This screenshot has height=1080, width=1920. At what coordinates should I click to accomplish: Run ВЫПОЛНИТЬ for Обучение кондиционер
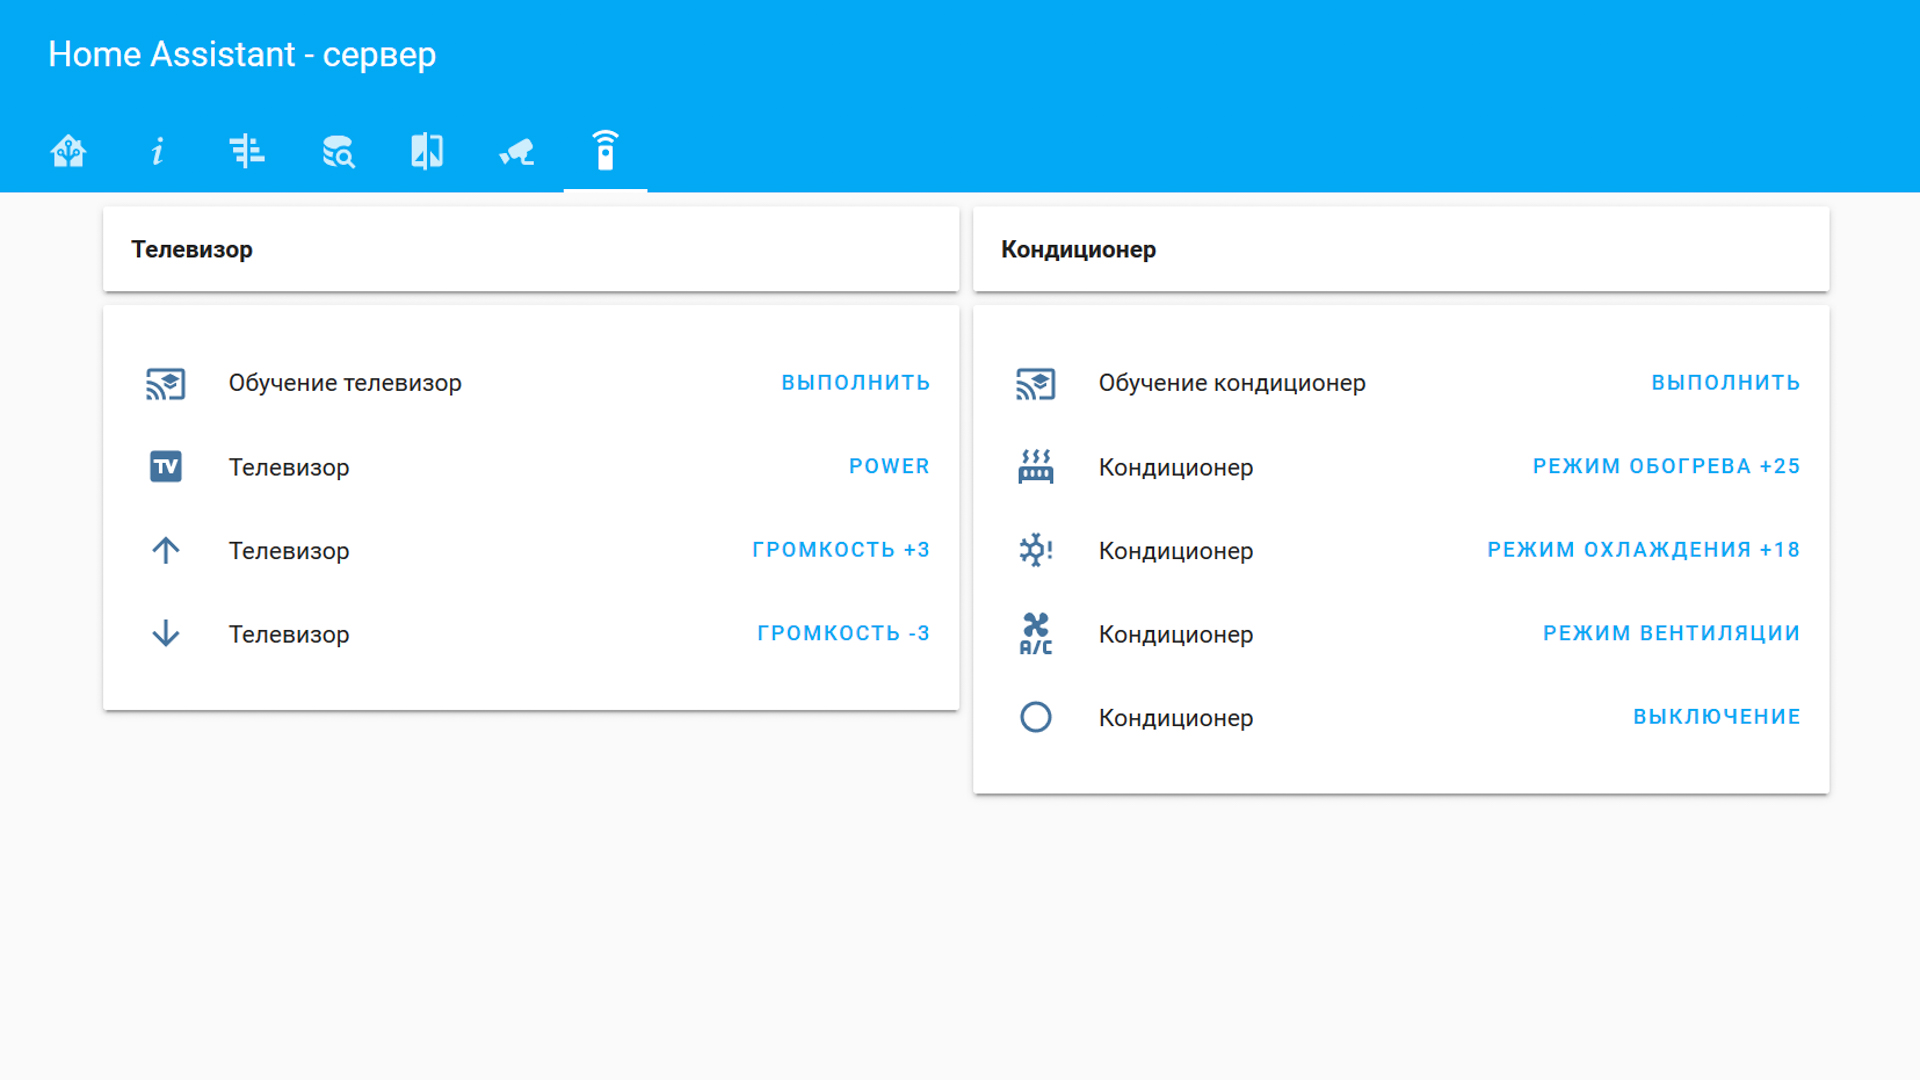point(1725,383)
